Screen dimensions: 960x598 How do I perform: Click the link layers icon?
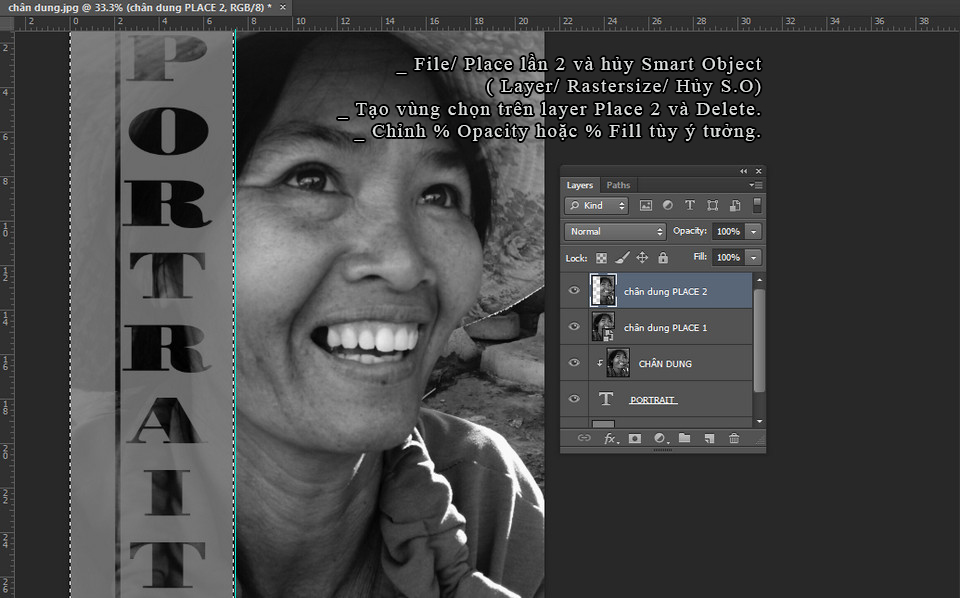pyautogui.click(x=584, y=438)
